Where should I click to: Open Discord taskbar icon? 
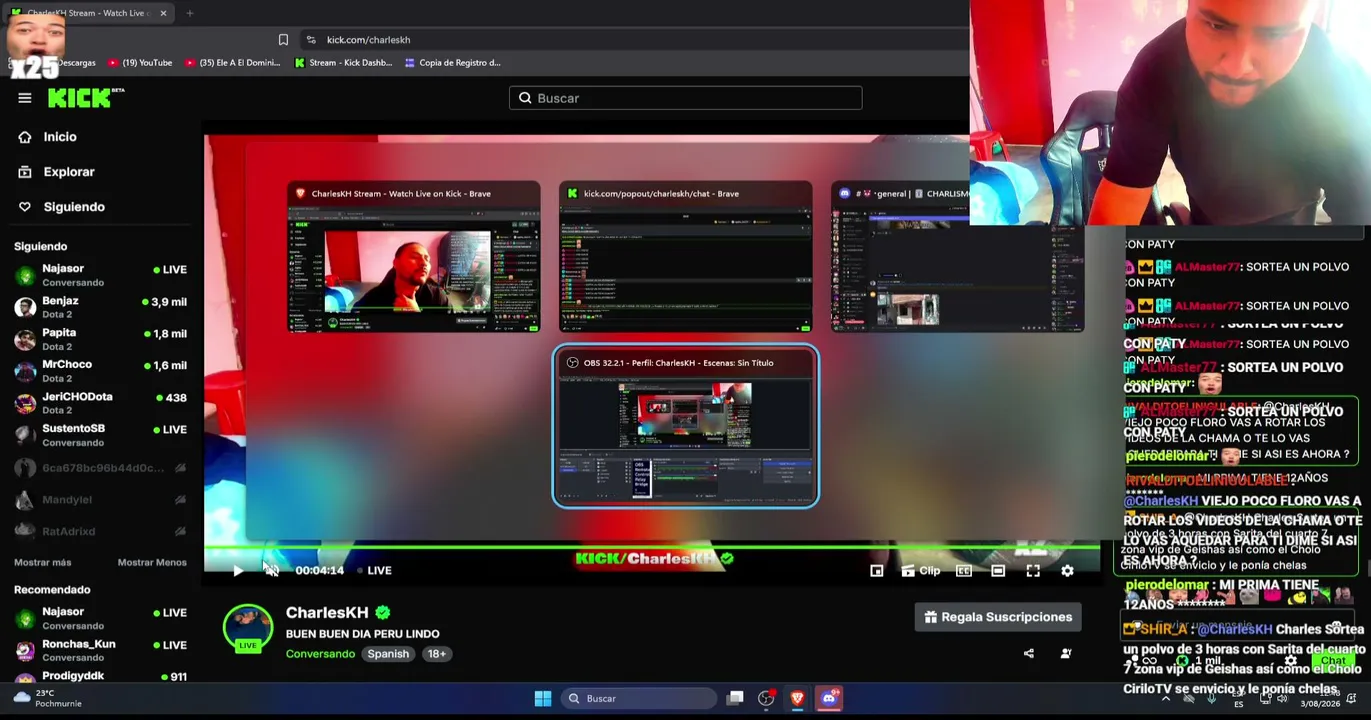pos(829,699)
